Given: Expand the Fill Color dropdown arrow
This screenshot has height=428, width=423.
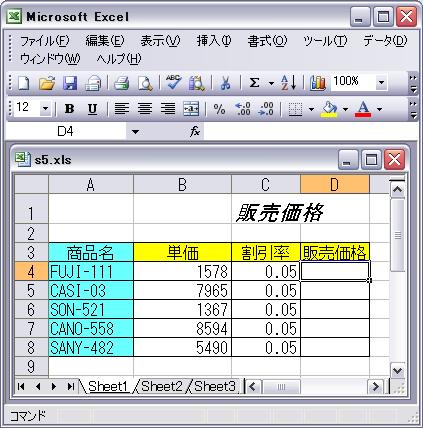Looking at the screenshot, I should pos(345,109).
